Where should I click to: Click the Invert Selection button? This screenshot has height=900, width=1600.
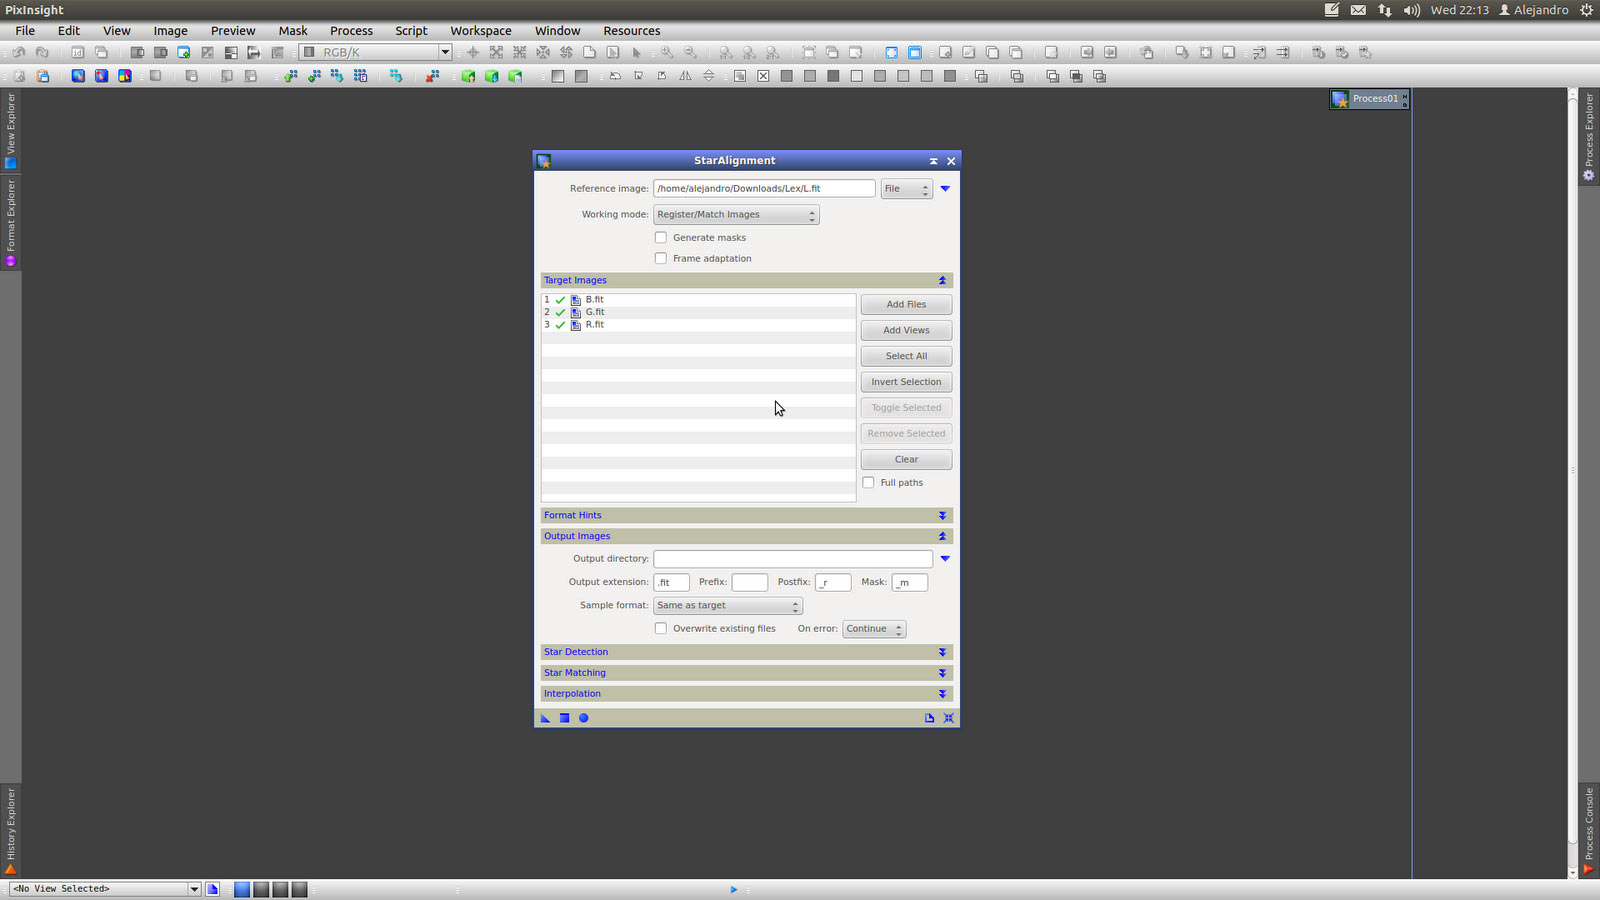906,383
